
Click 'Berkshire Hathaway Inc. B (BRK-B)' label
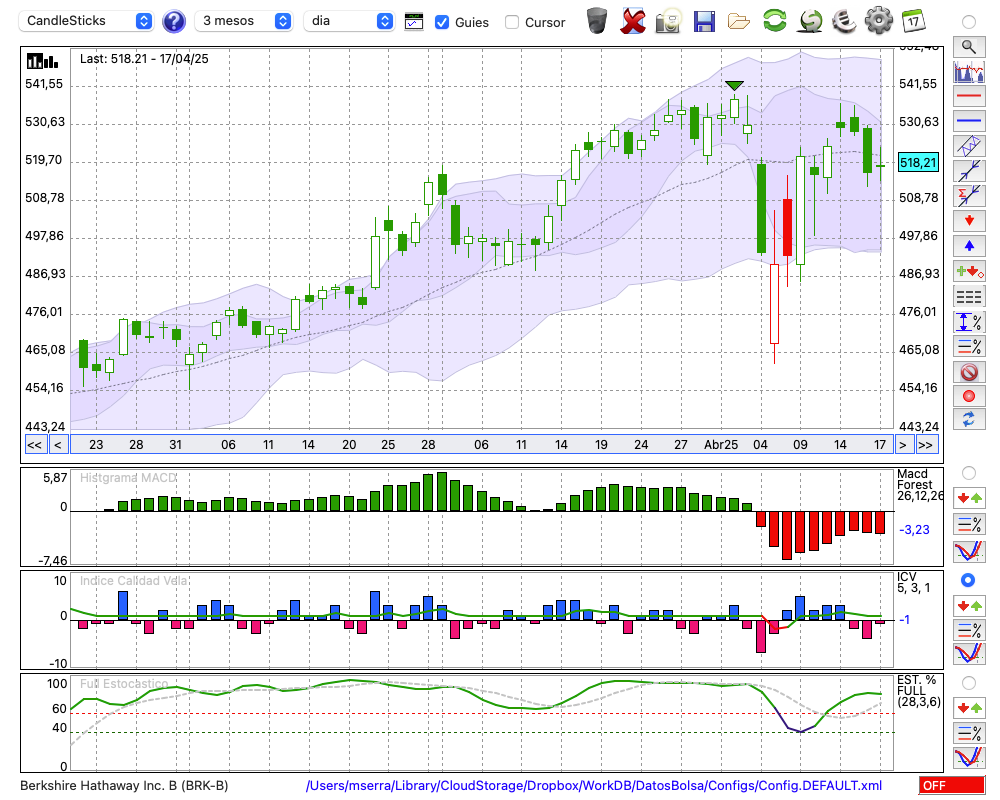[124, 785]
